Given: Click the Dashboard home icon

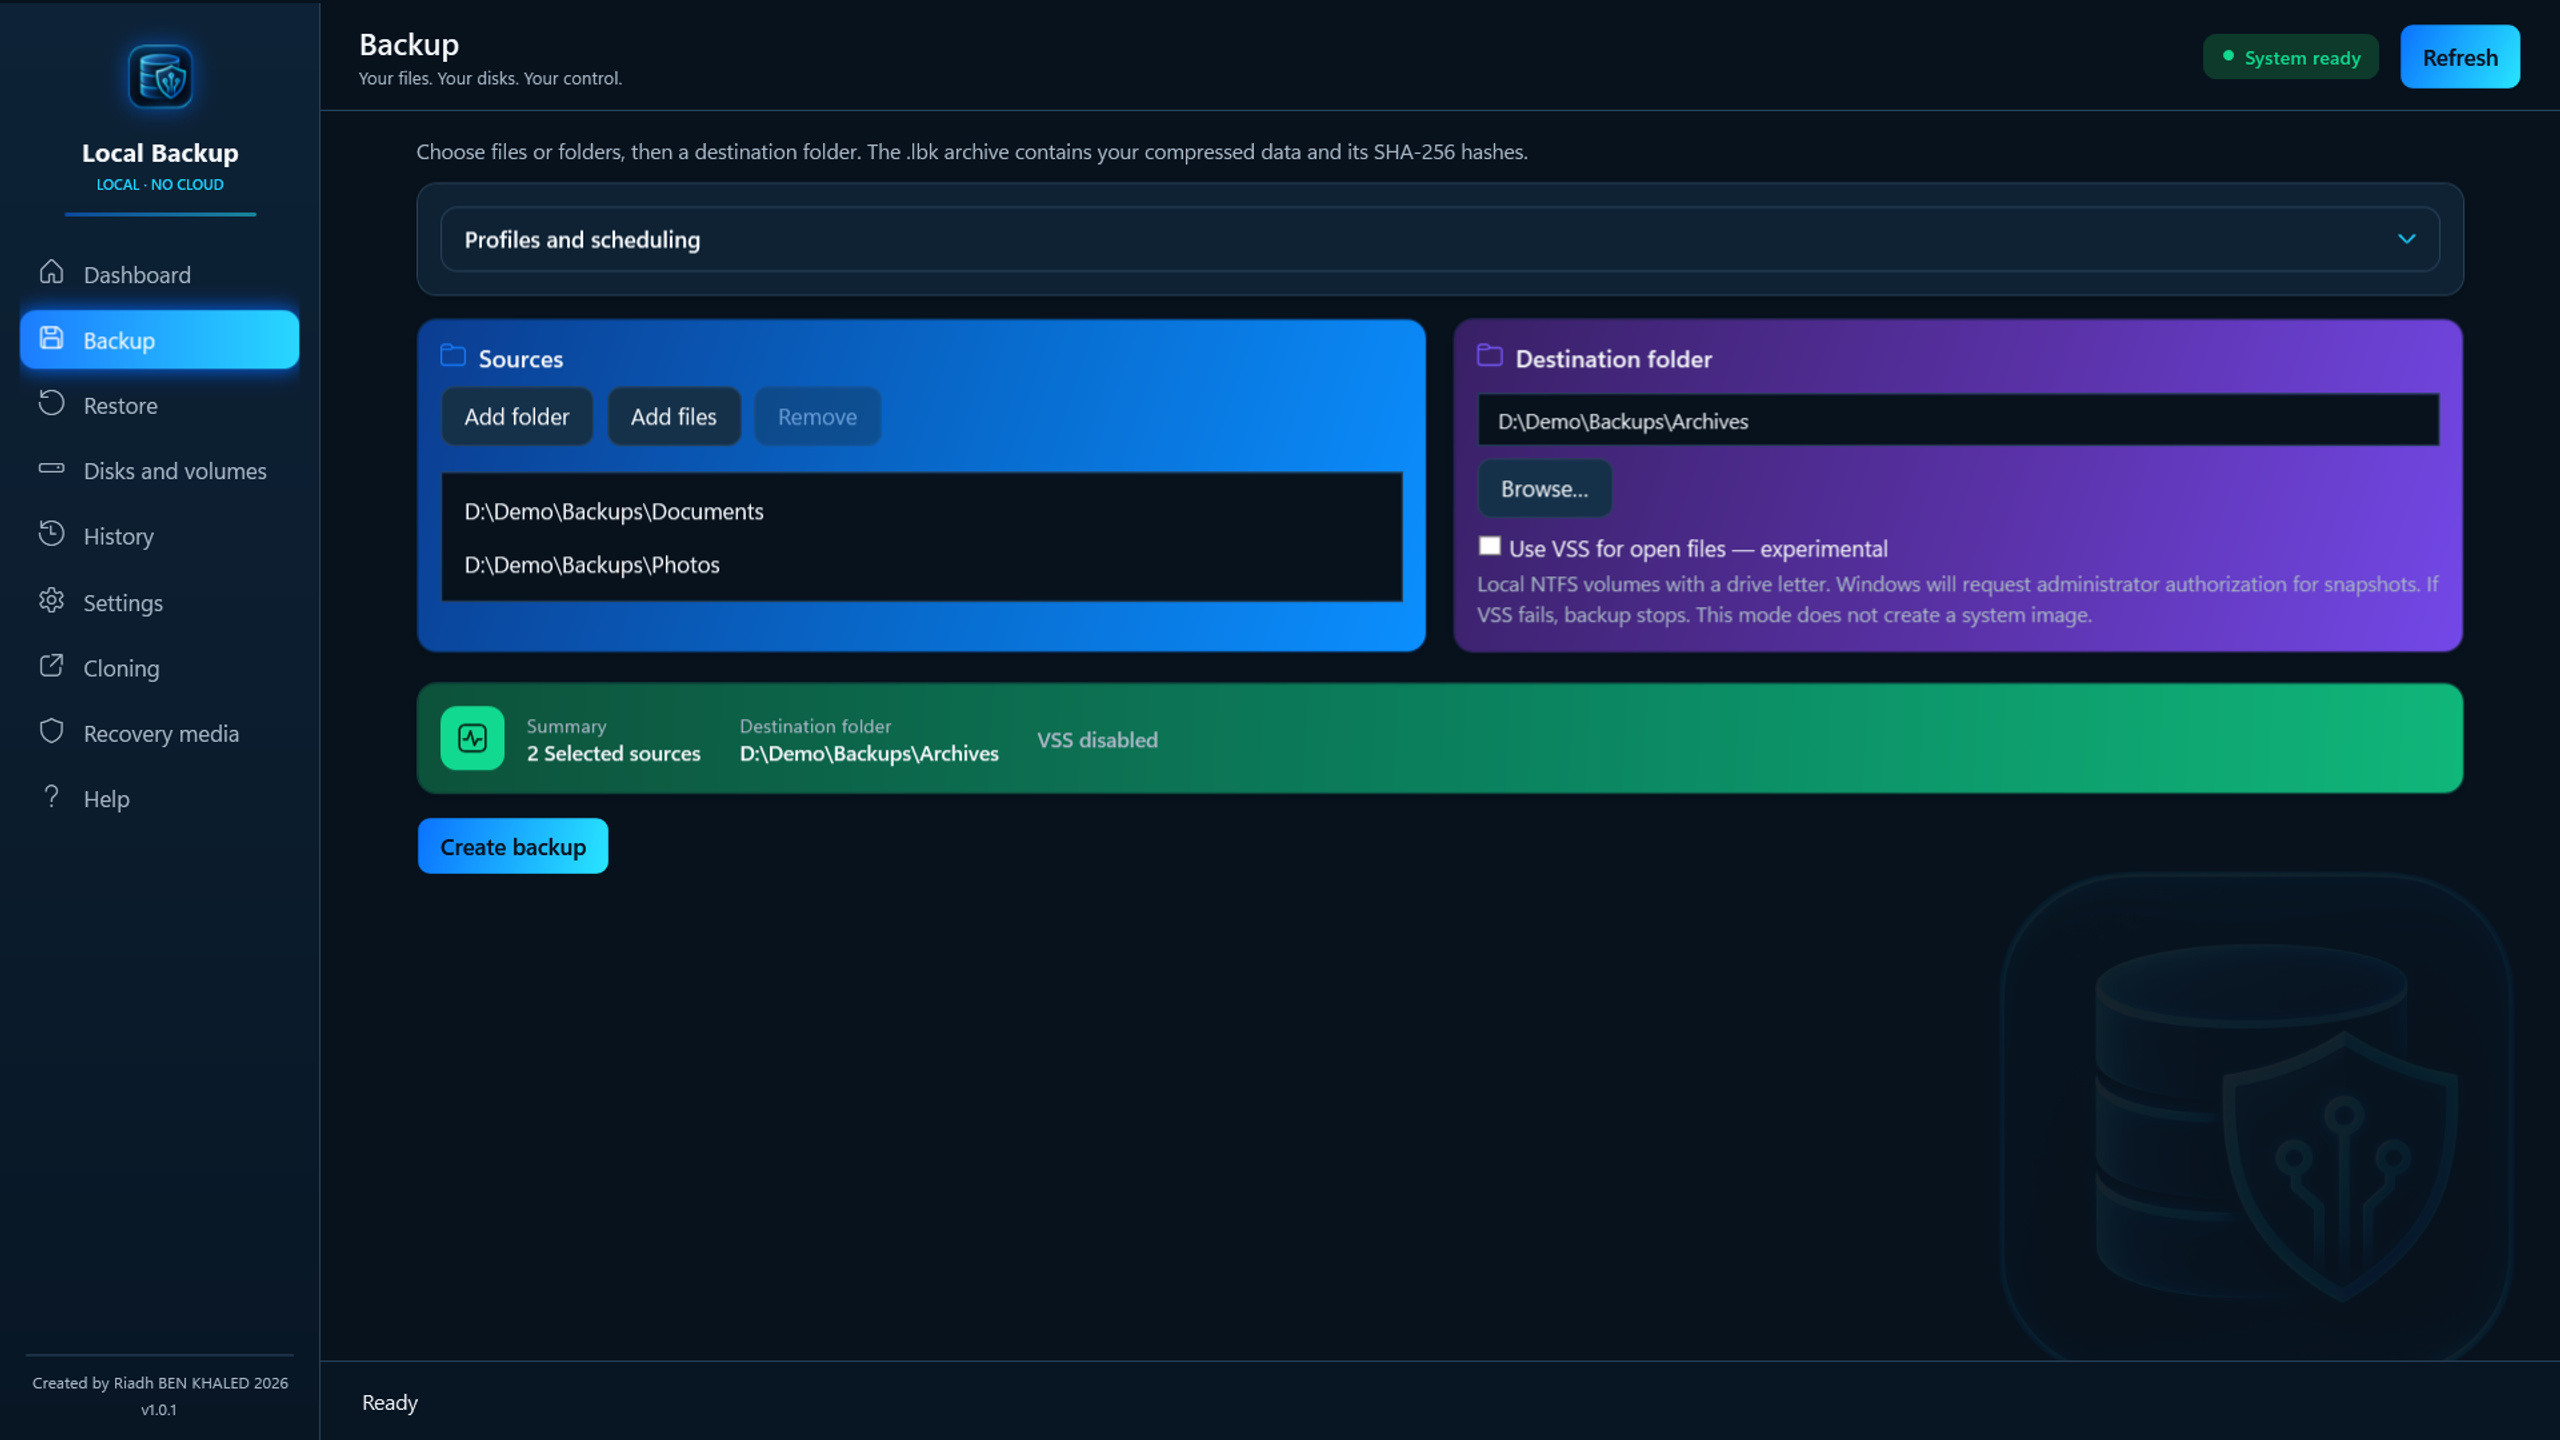Looking at the screenshot, I should point(51,272).
